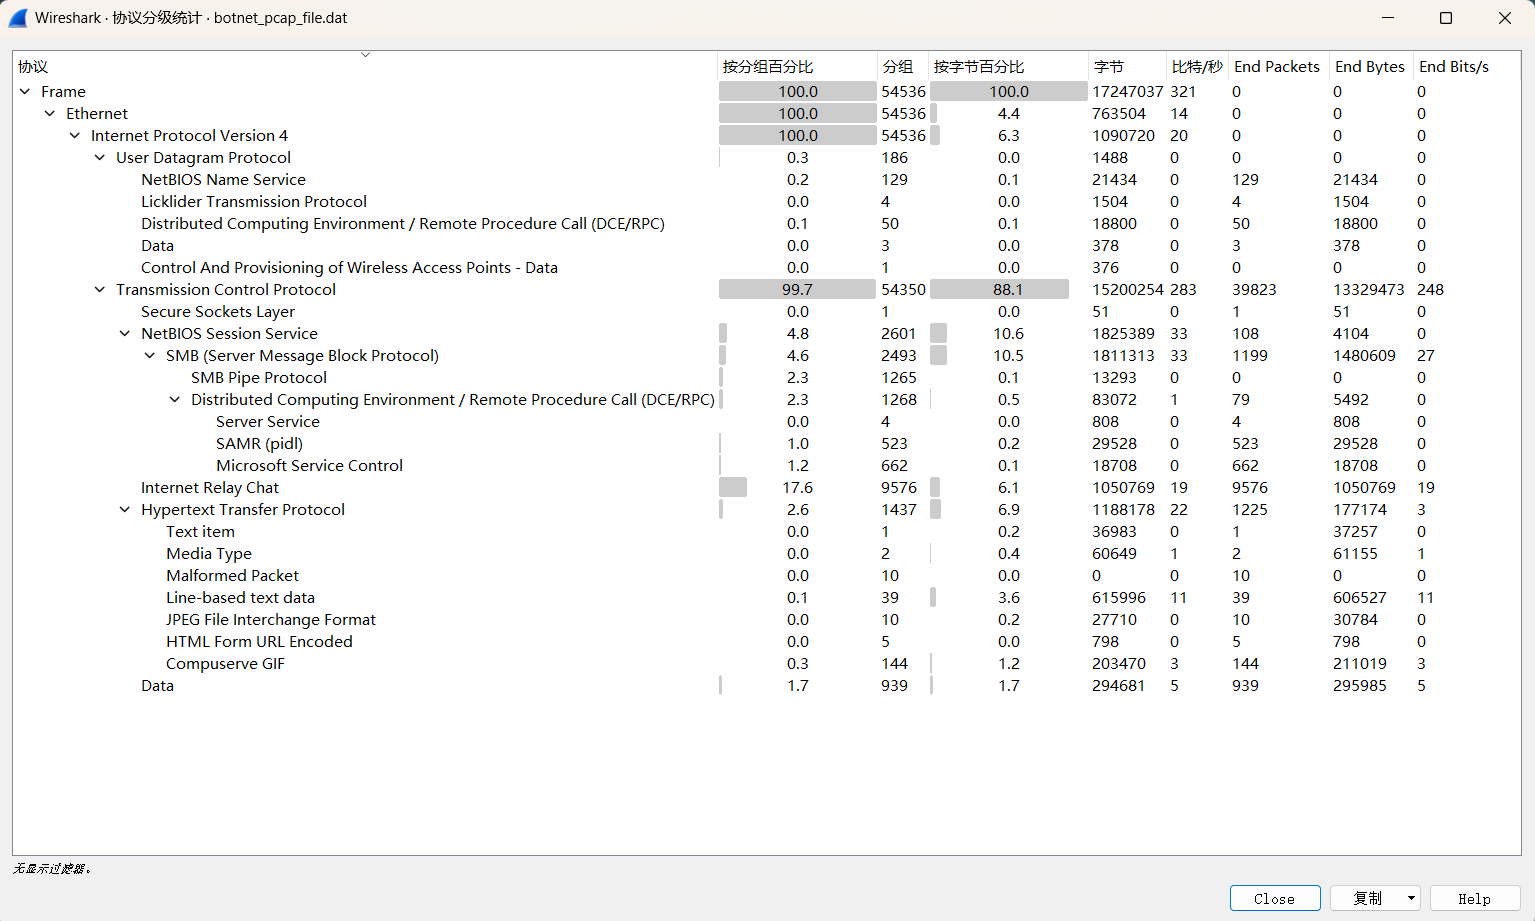Select Control And Provisioning of Wireless Access Points row
Image resolution: width=1535 pixels, height=921 pixels.
(x=767, y=268)
